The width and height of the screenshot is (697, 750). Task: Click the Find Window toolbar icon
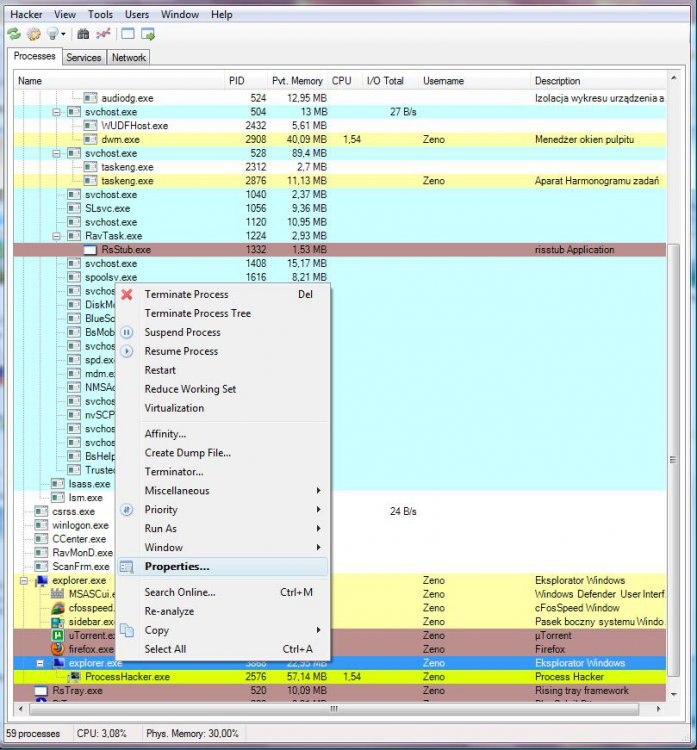point(128,34)
